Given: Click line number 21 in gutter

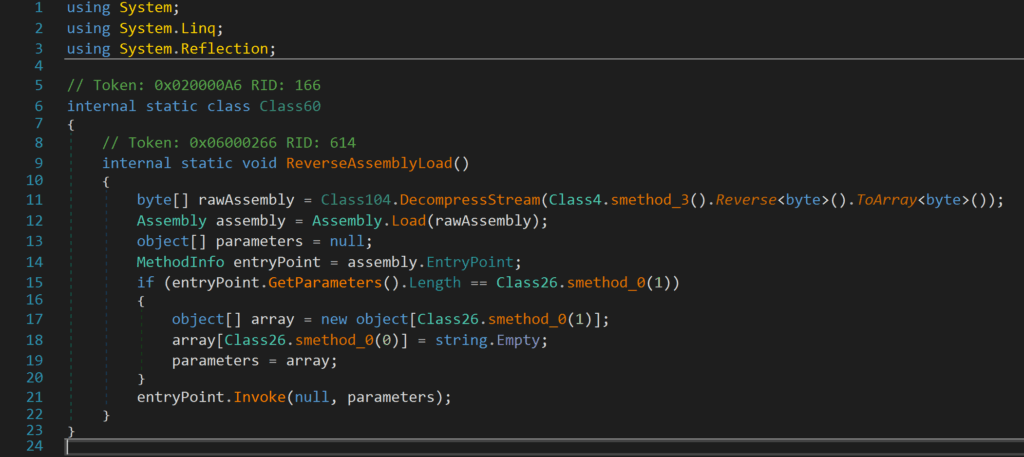Looking at the screenshot, I should coord(33,397).
